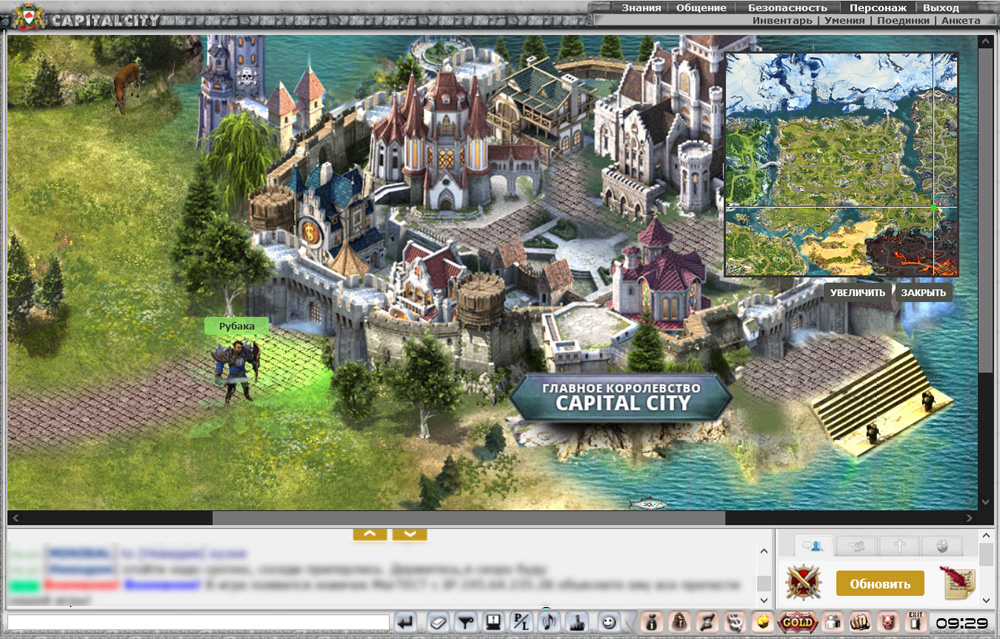This screenshot has height=639, width=1000.
Task: Expand chat panel with the up chevron
Action: tap(370, 534)
